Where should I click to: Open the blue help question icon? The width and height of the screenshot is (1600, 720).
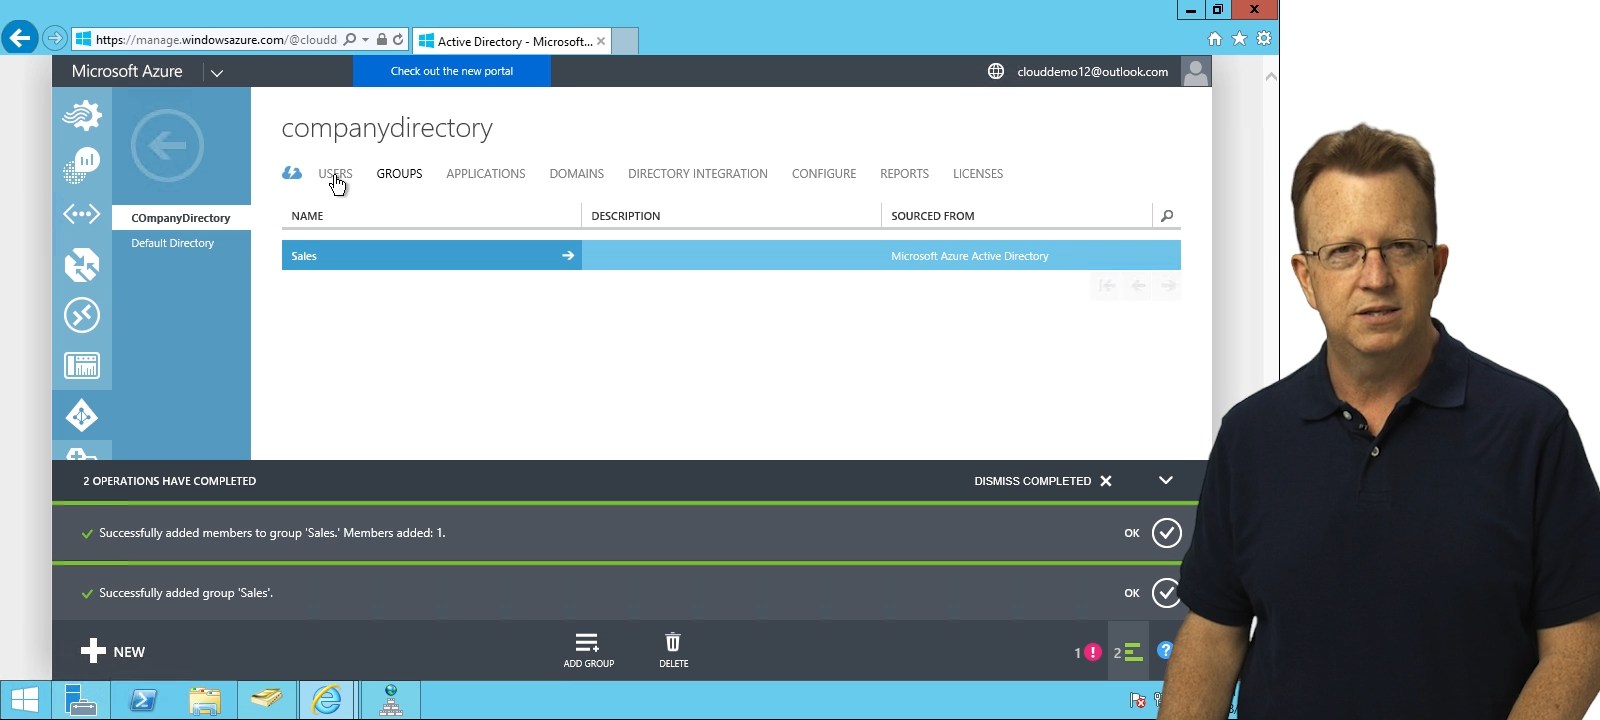(x=1165, y=651)
